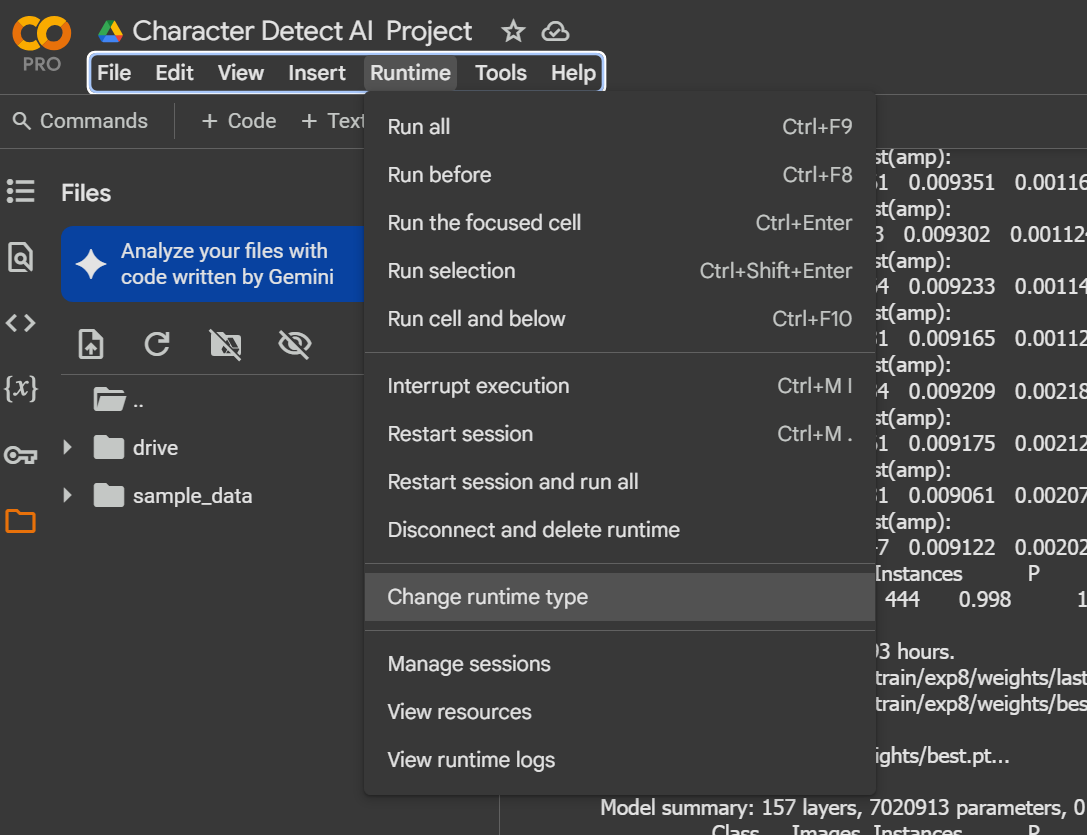The width and height of the screenshot is (1087, 835).
Task: Open the variables {x} sidebar icon
Action: [x=21, y=388]
